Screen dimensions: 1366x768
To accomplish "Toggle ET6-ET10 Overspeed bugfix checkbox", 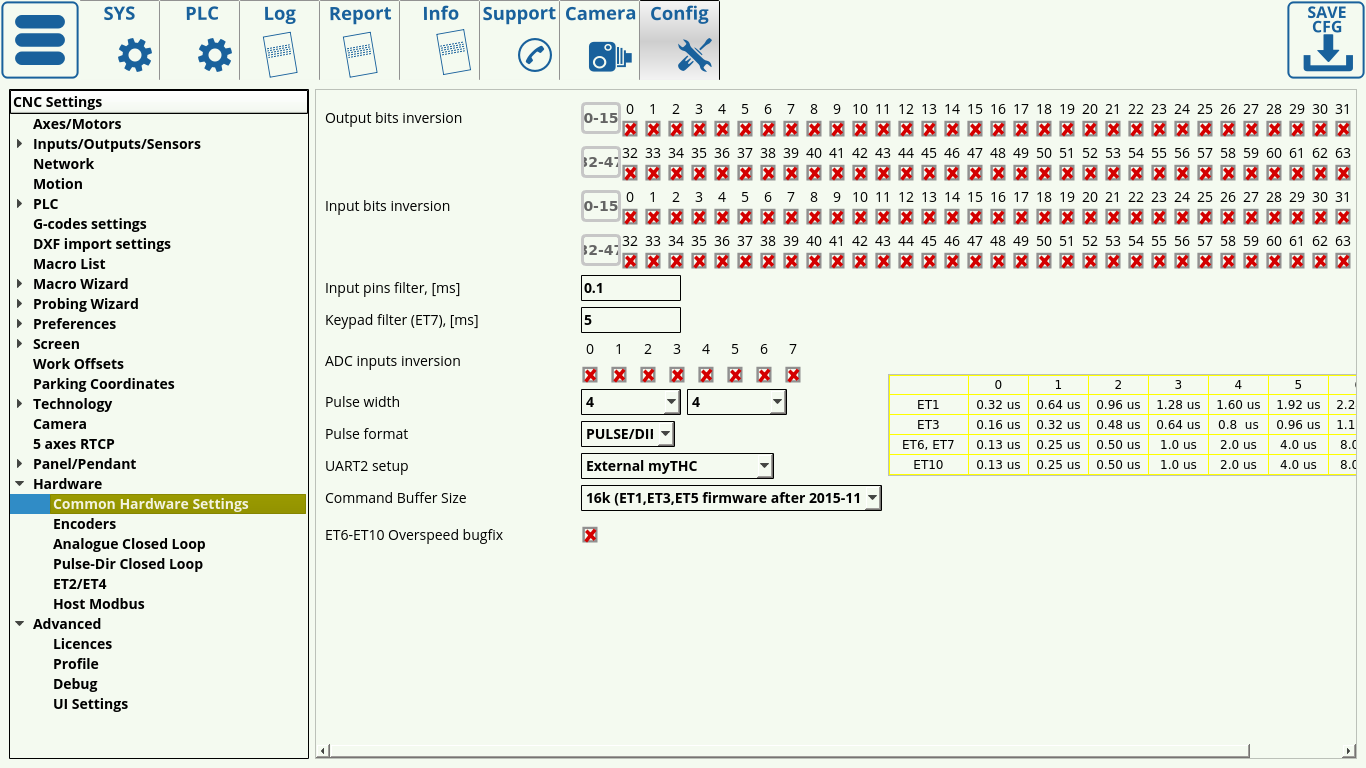I will tap(590, 535).
